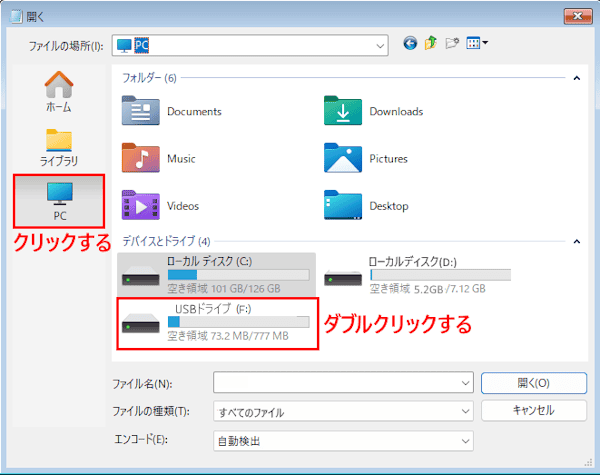Expand the ファイルの場所 location dropdown
The width and height of the screenshot is (600, 475).
[x=381, y=45]
